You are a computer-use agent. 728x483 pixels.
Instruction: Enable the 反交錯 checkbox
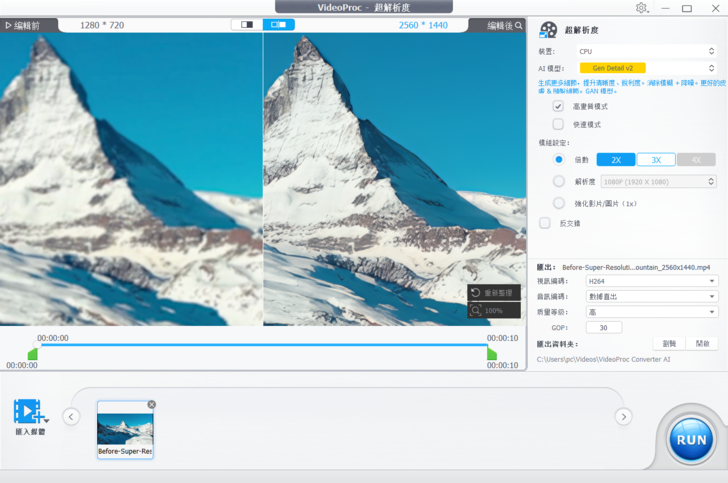tap(545, 223)
